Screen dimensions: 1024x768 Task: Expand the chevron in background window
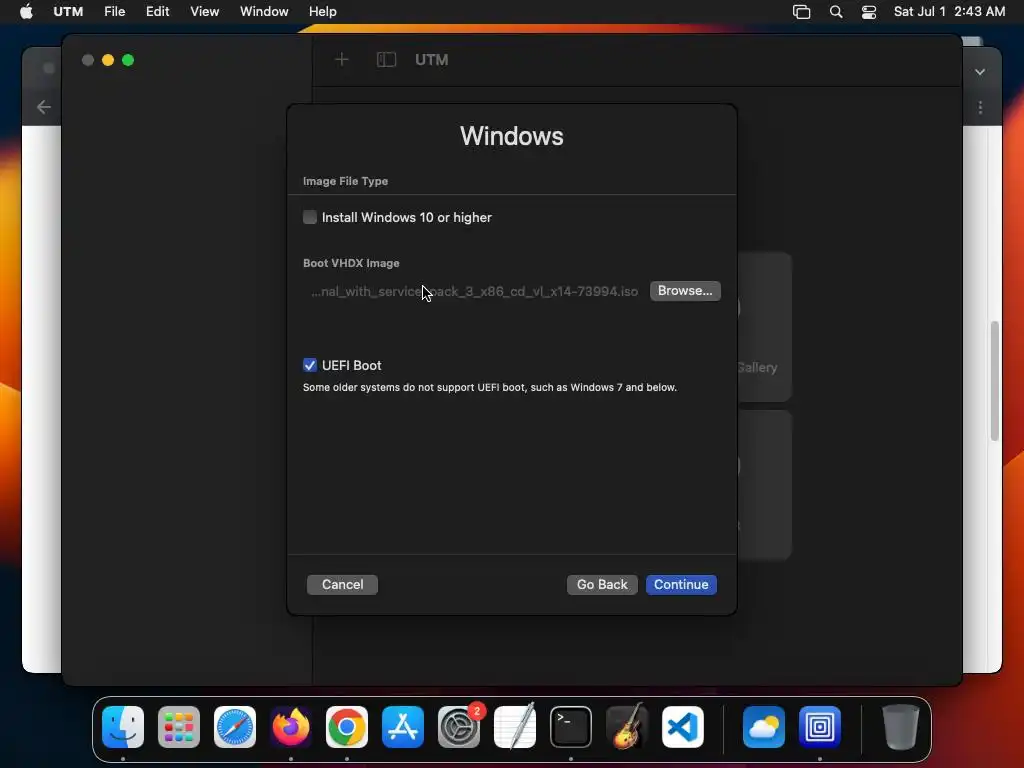980,72
